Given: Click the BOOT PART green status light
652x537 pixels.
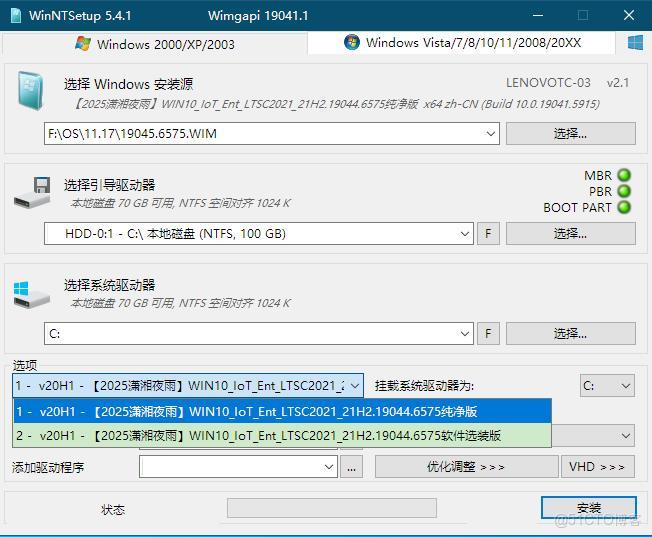Looking at the screenshot, I should click(624, 207).
